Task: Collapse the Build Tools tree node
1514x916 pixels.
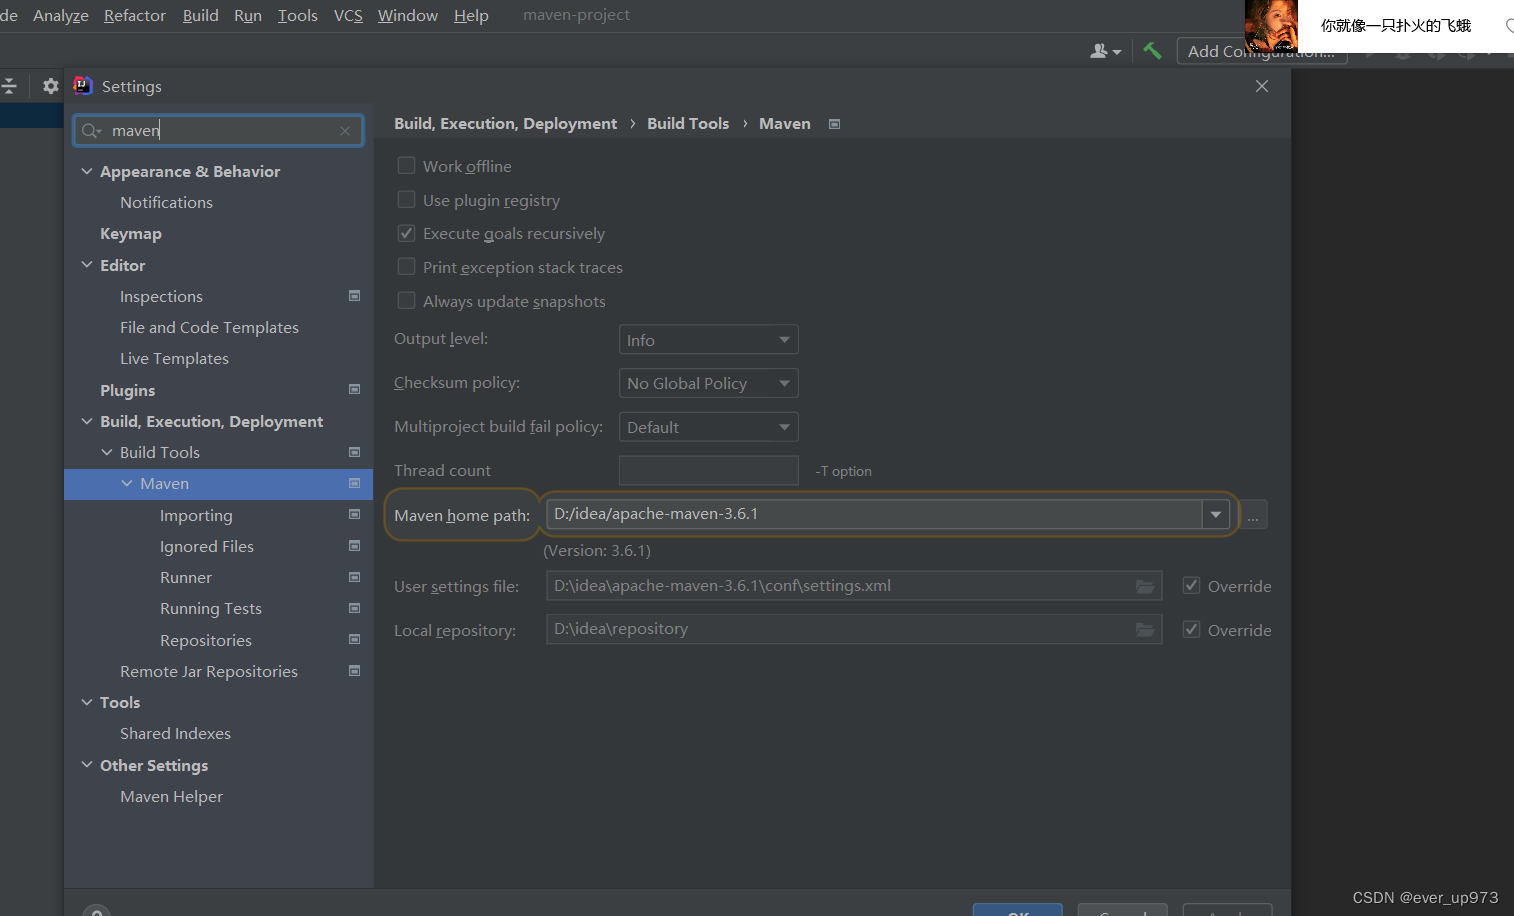Action: (x=107, y=452)
